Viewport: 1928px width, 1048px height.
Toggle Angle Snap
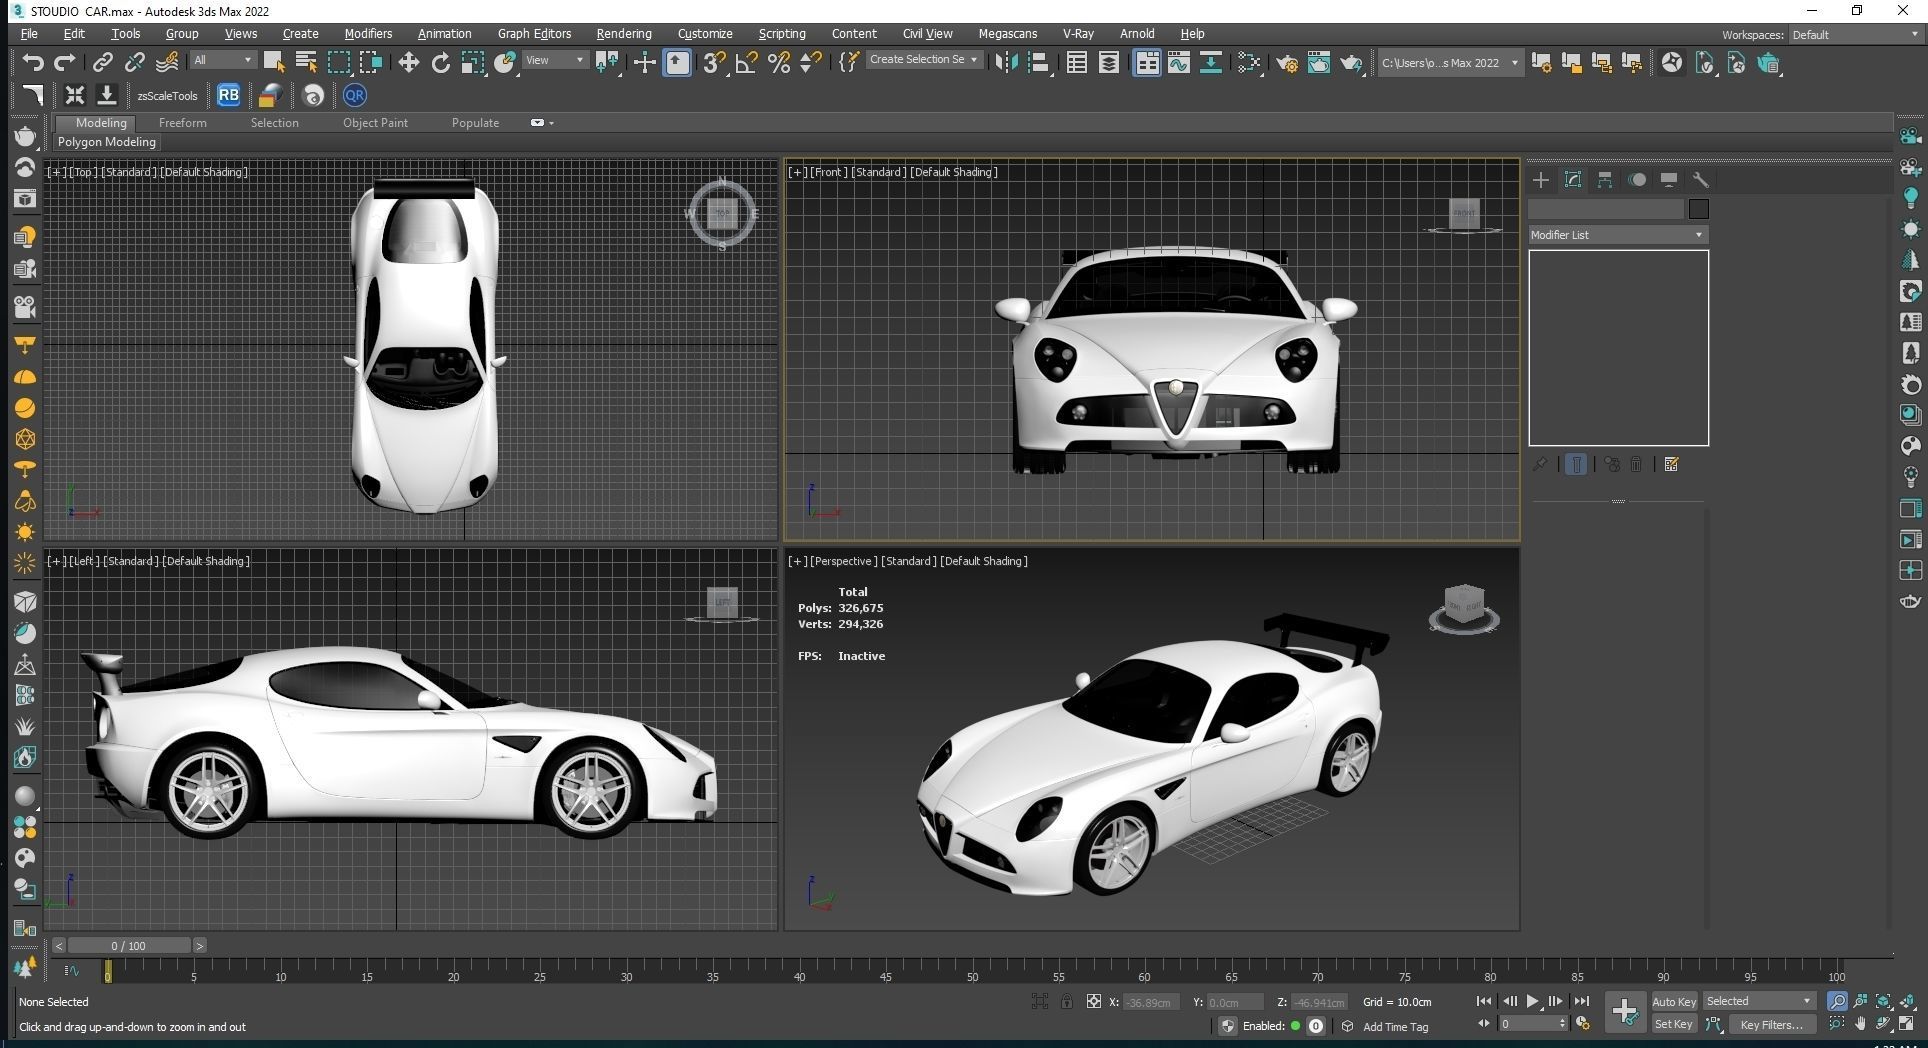(x=746, y=63)
